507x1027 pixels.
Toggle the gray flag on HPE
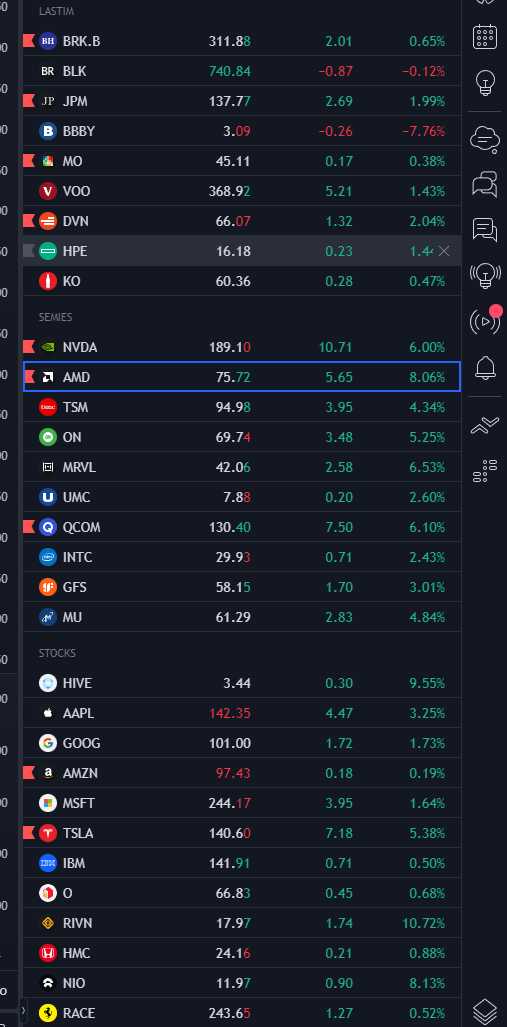[x=29, y=251]
